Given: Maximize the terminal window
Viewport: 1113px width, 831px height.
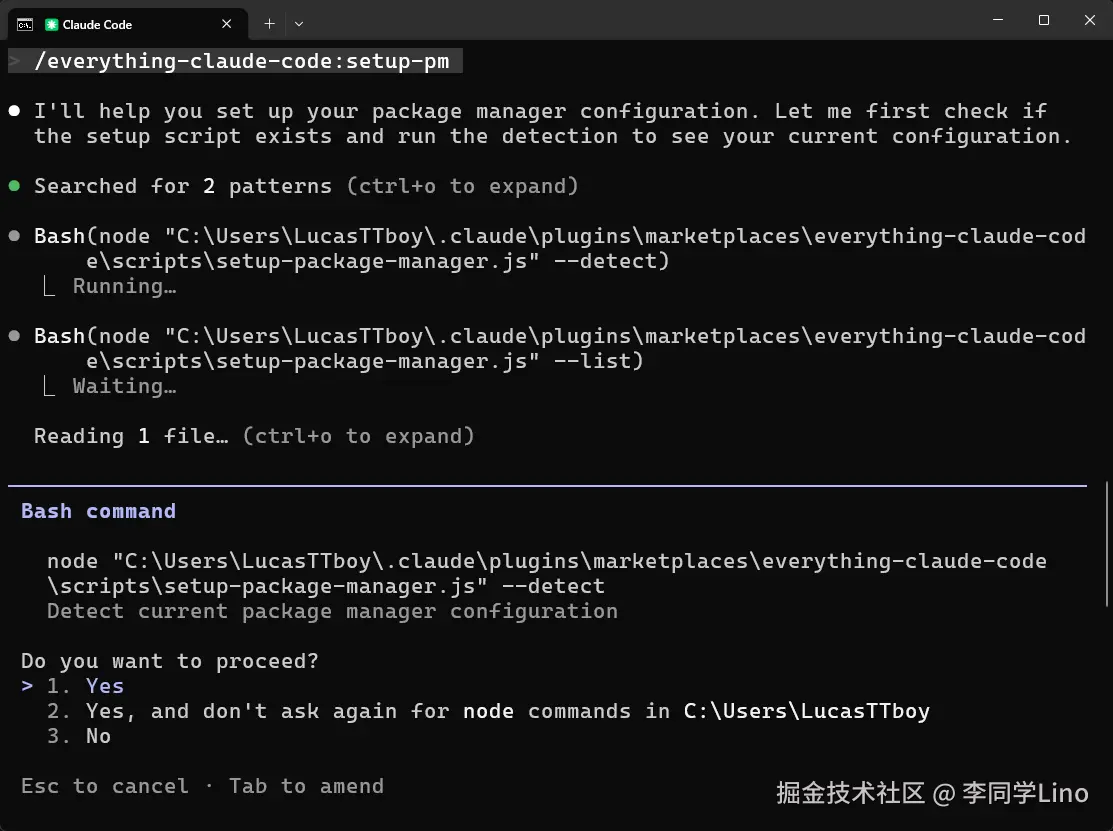Looking at the screenshot, I should click(x=1043, y=20).
